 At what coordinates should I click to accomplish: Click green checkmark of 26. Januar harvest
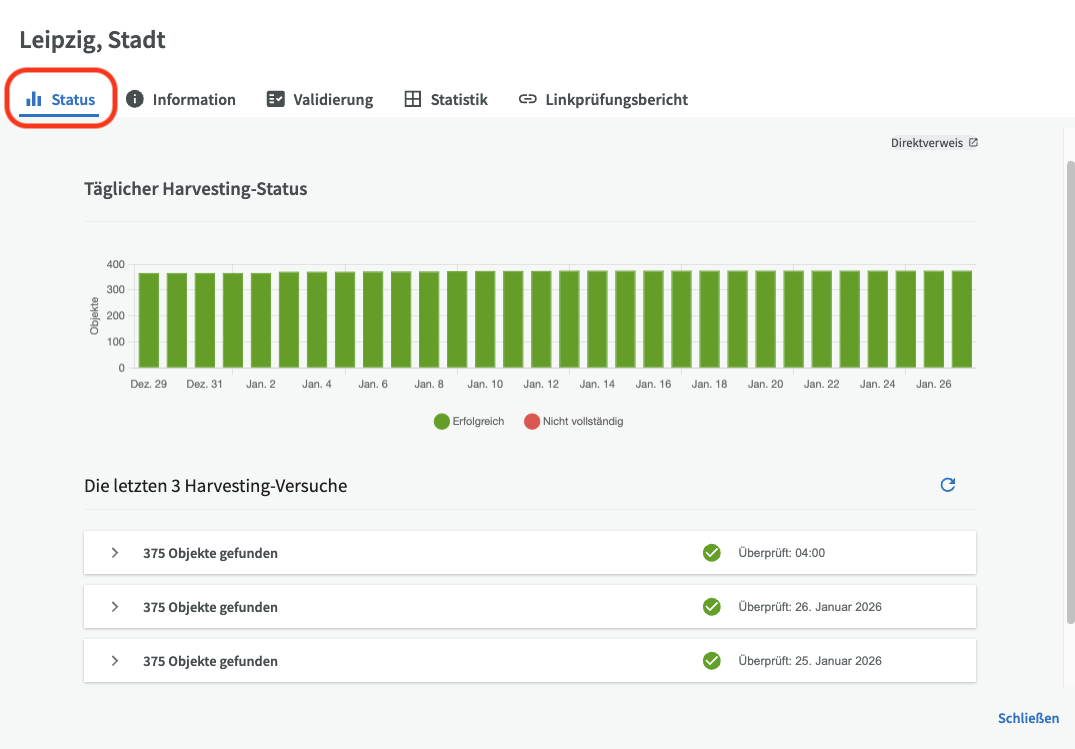(x=712, y=607)
